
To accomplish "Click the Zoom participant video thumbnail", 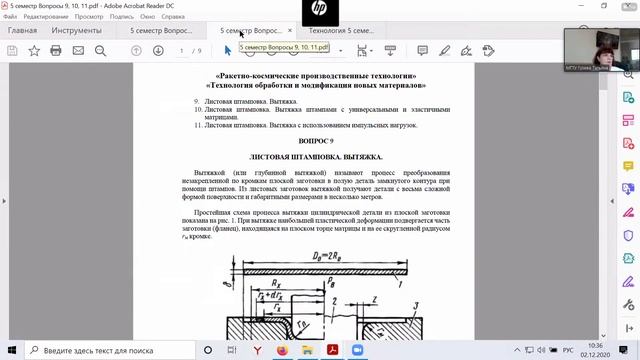I will coord(602,50).
